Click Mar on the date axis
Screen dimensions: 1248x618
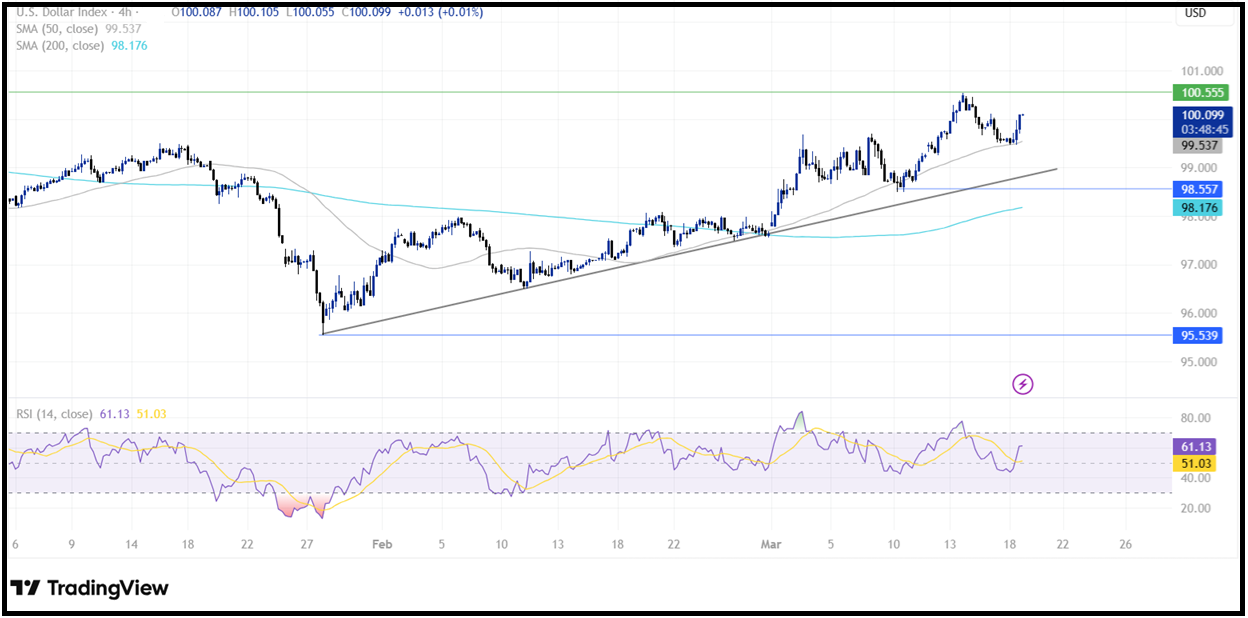[x=770, y=544]
